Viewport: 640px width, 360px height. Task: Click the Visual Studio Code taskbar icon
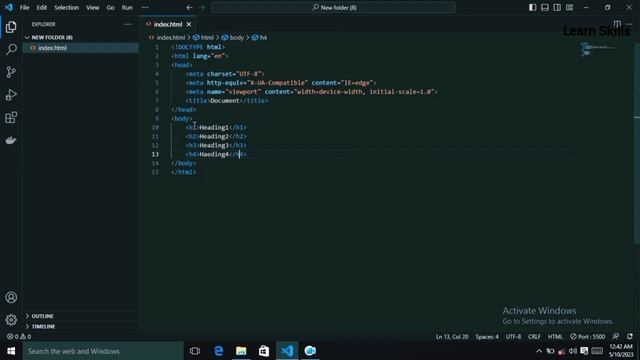pyautogui.click(x=287, y=351)
